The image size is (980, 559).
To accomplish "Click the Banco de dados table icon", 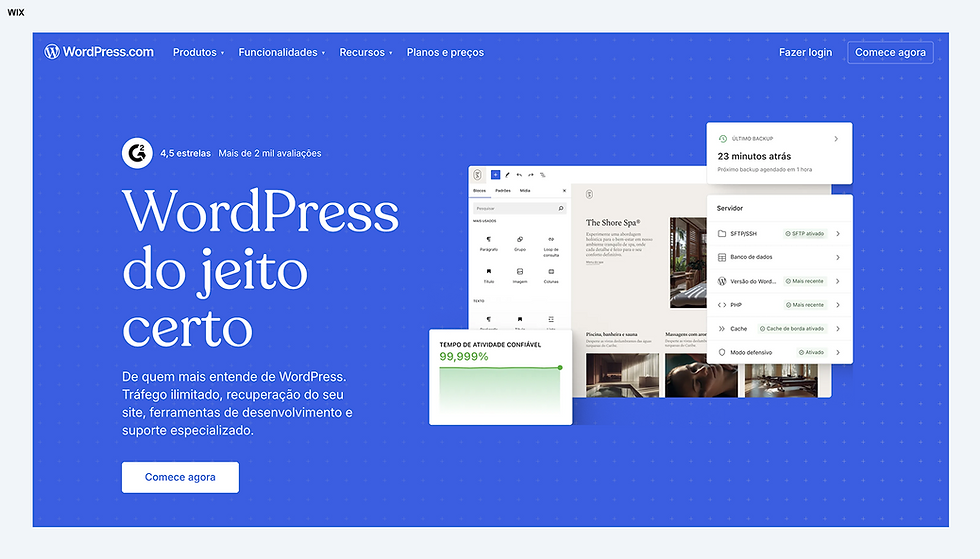I will pos(722,257).
